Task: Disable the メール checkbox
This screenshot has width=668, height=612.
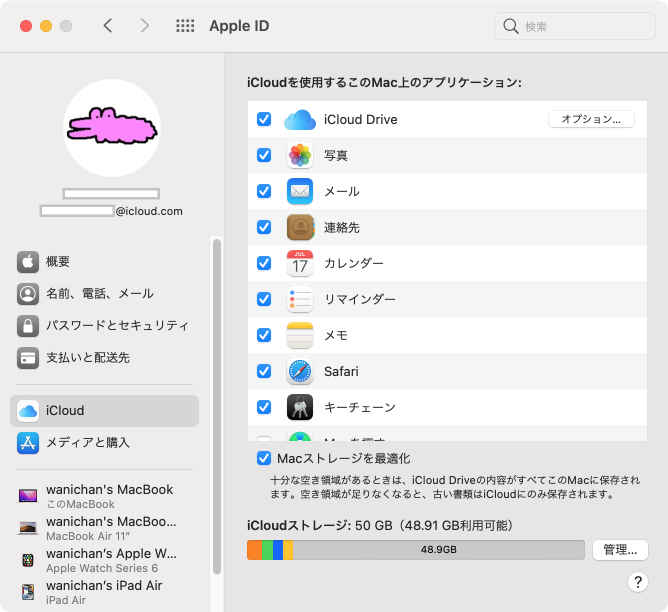Action: click(264, 191)
